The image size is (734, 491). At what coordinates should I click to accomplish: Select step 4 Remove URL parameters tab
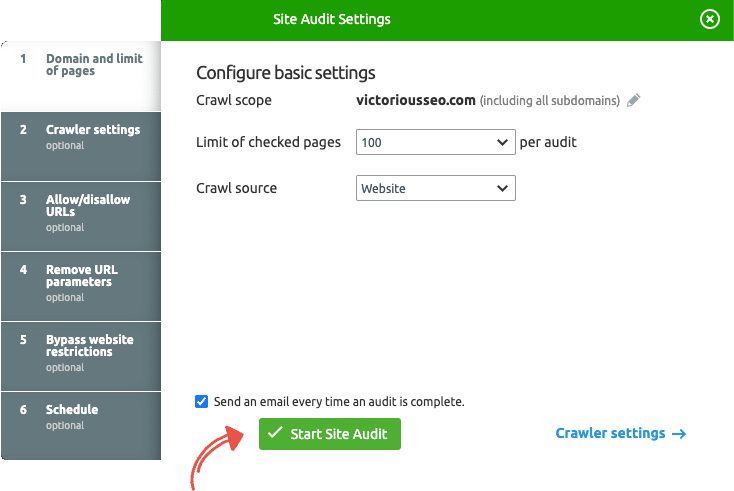81,286
